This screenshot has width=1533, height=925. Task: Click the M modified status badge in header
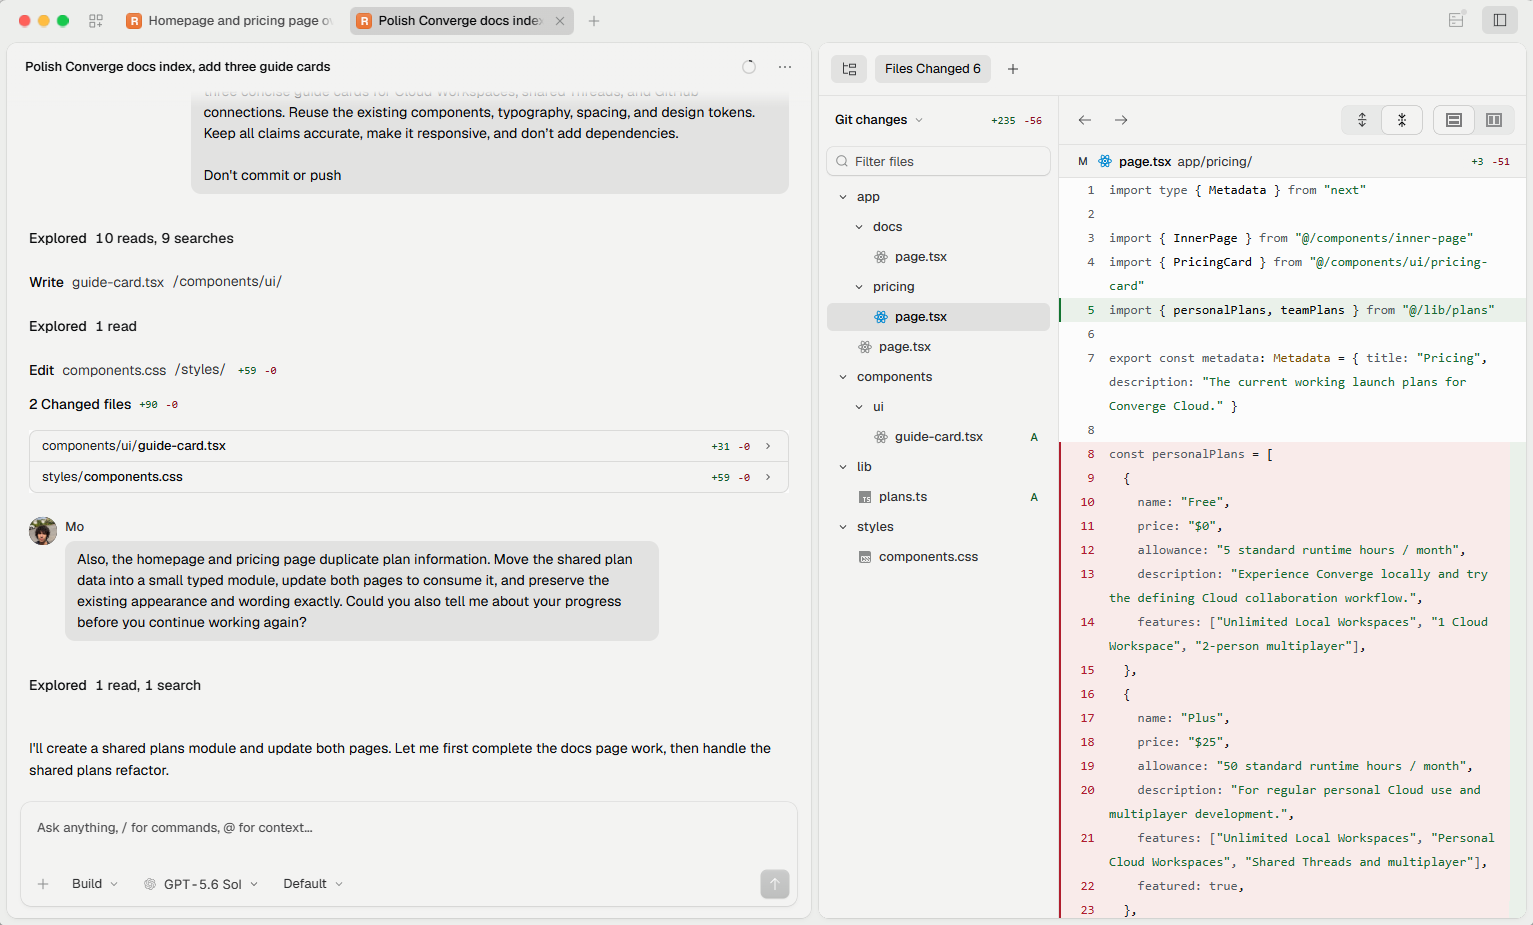1083,161
